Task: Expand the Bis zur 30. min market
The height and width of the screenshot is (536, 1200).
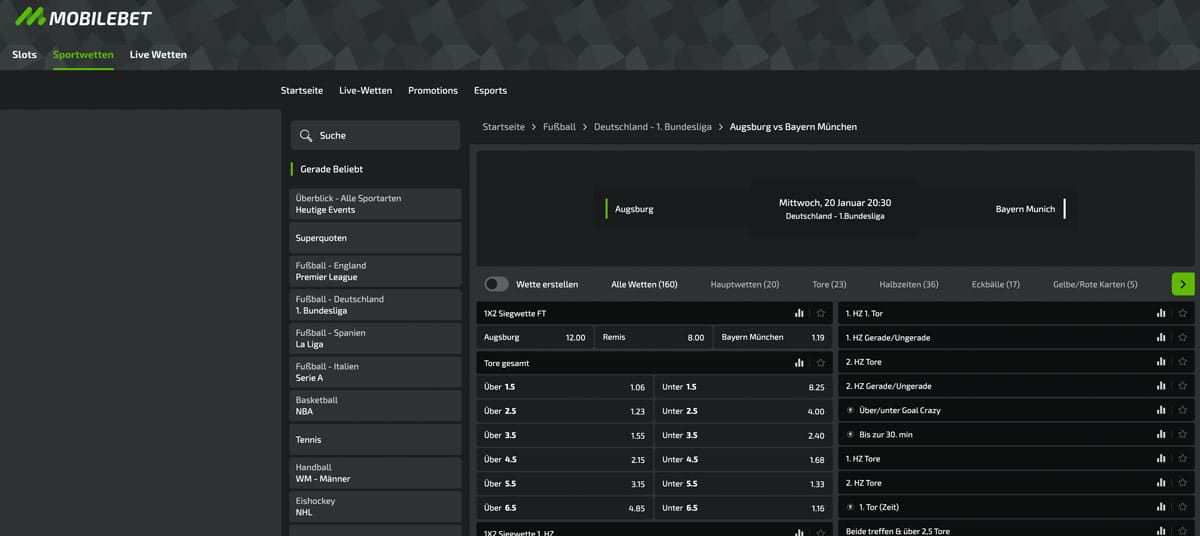Action: tap(1015, 434)
